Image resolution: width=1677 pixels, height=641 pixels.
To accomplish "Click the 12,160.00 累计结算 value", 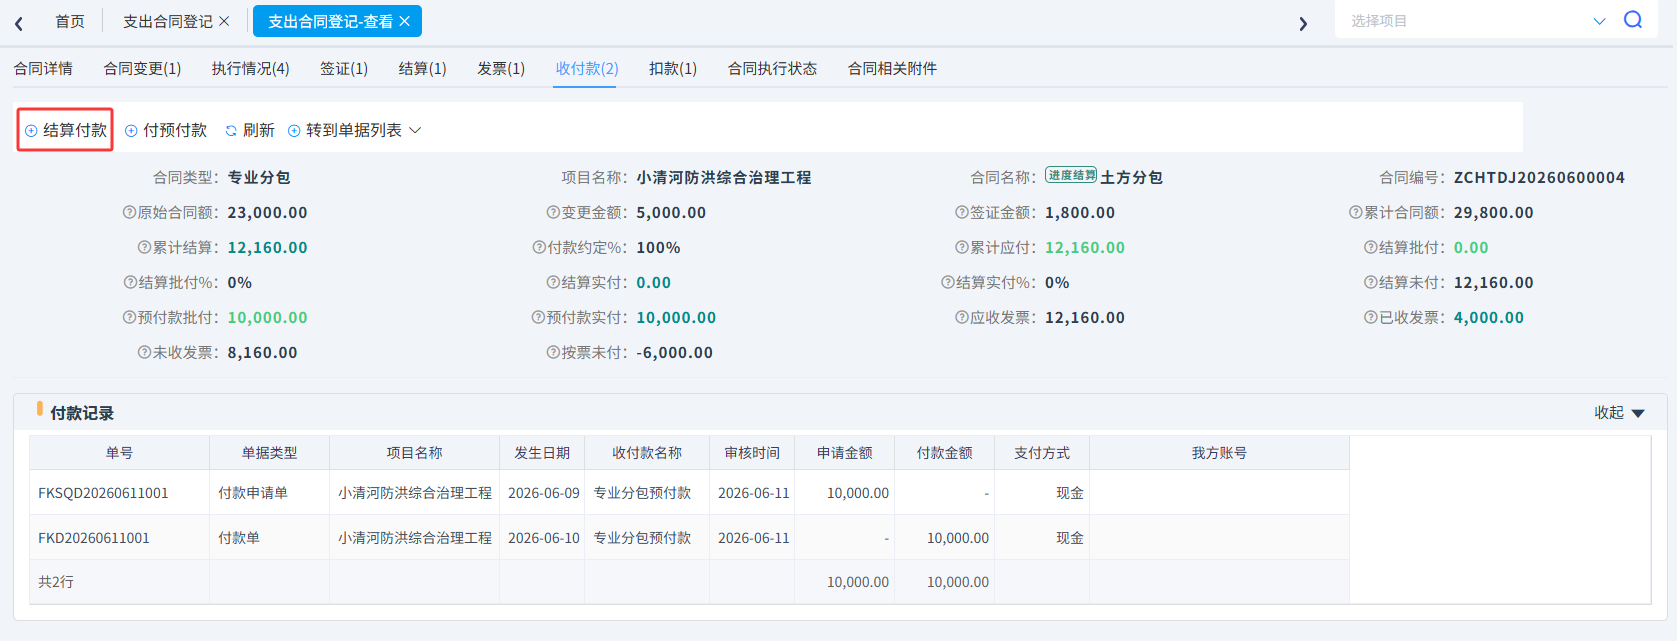I will (268, 248).
